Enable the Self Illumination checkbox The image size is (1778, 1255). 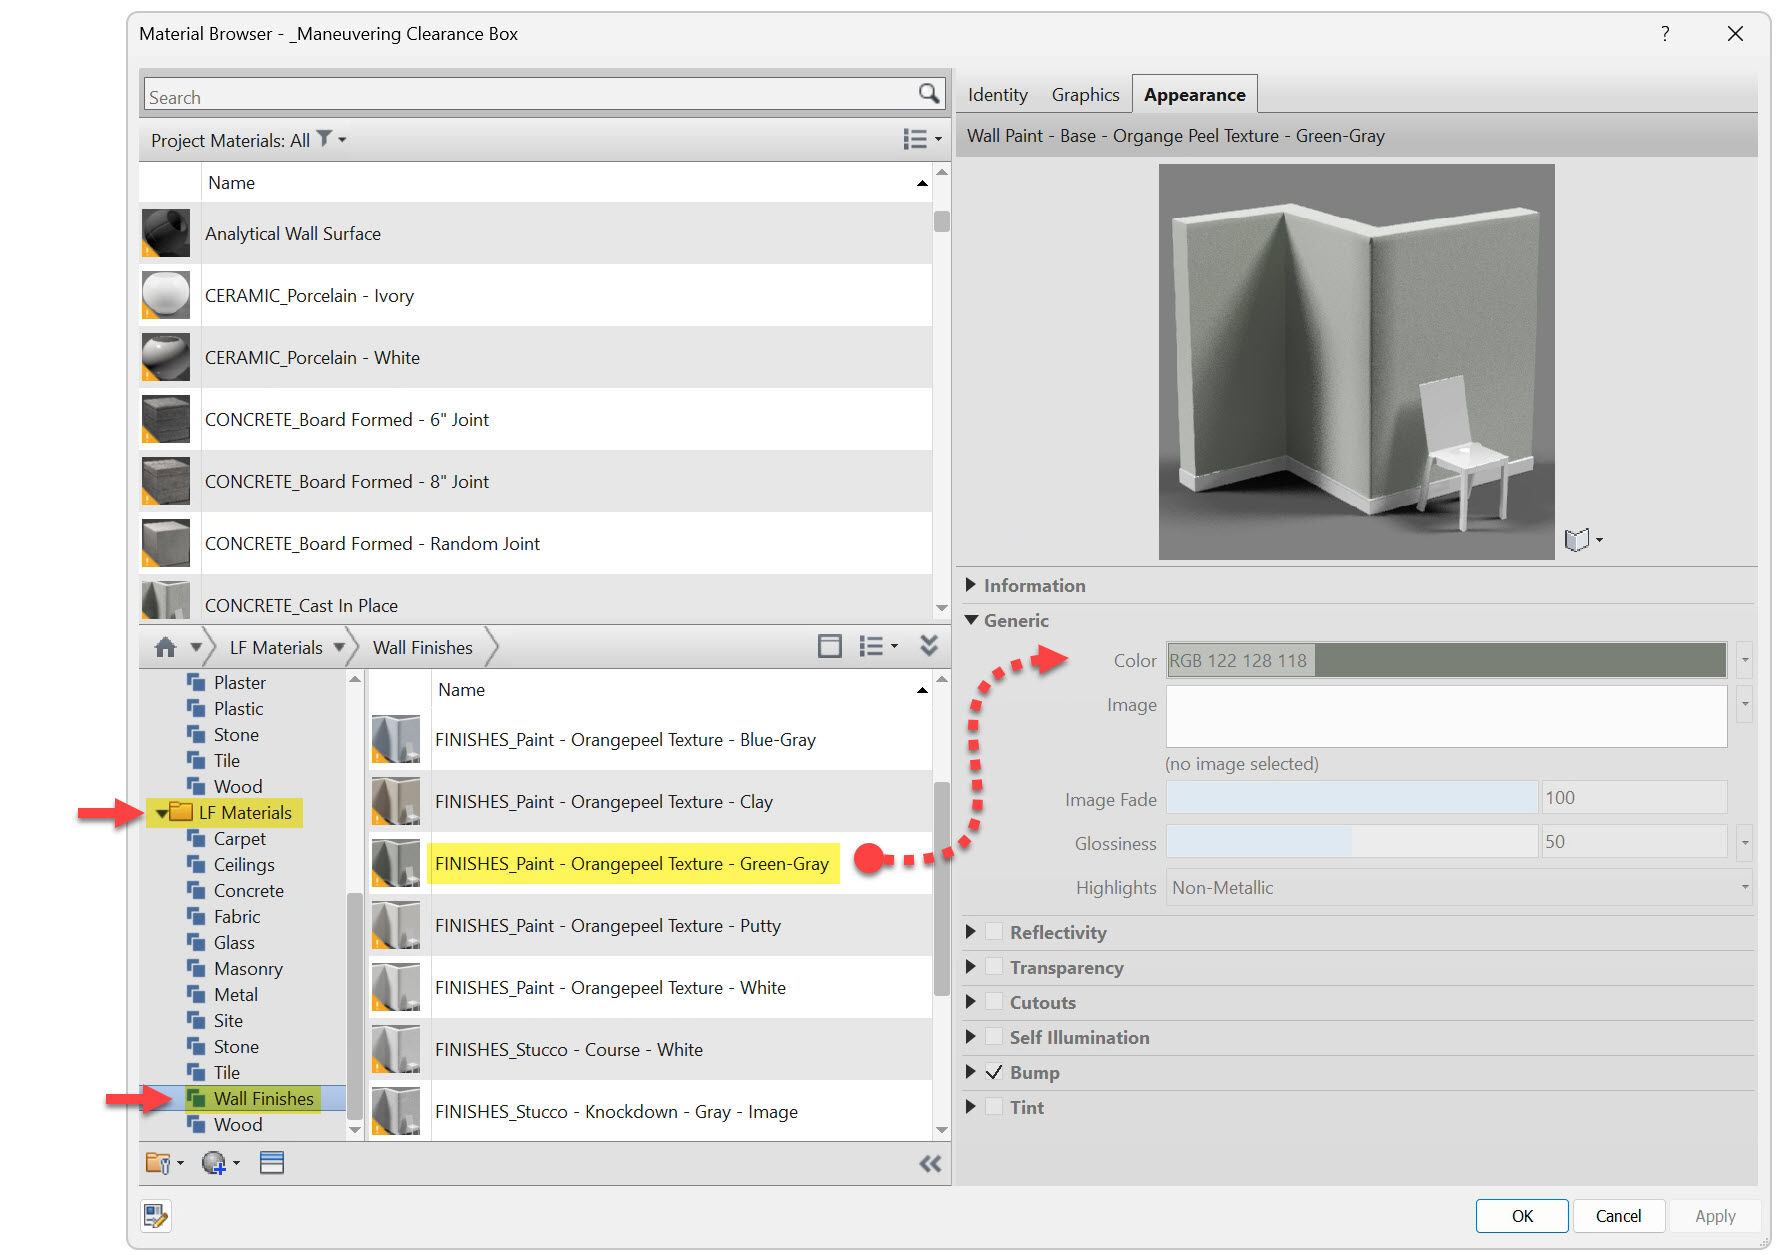pos(994,1037)
